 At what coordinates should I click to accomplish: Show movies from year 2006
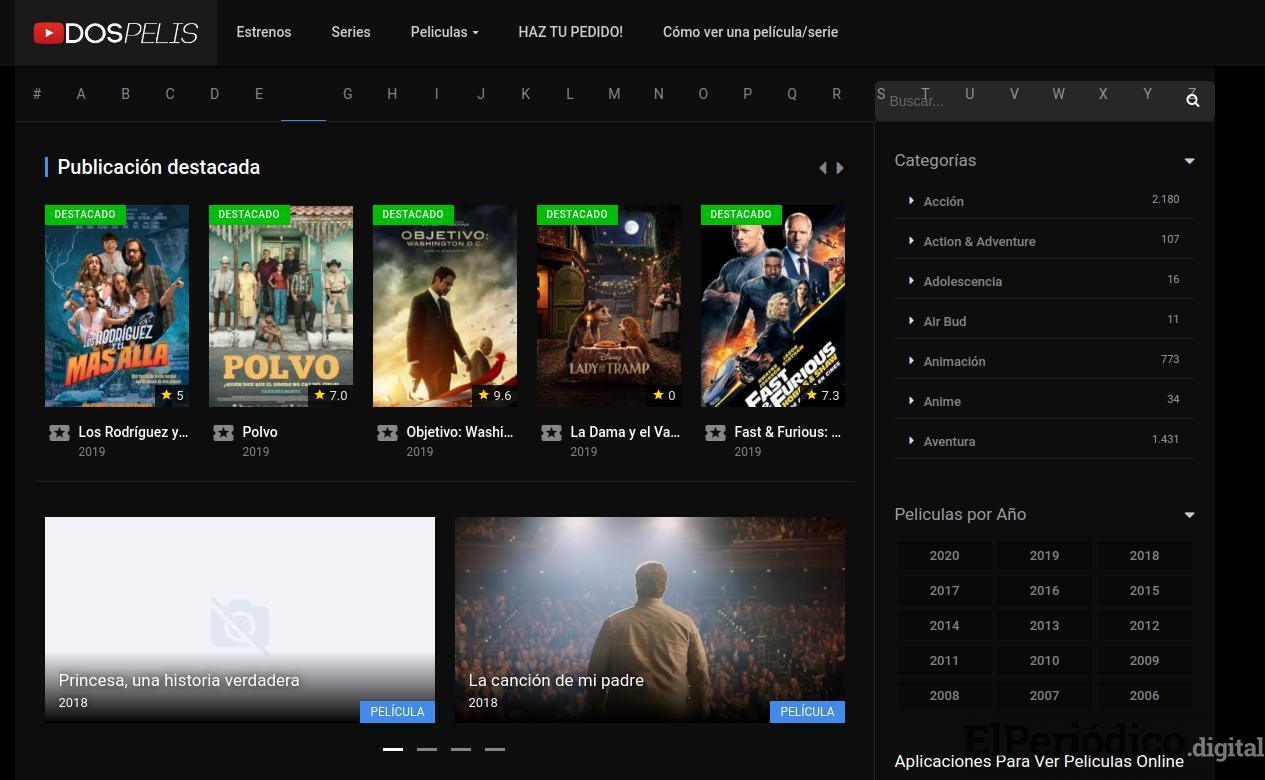pos(1144,696)
